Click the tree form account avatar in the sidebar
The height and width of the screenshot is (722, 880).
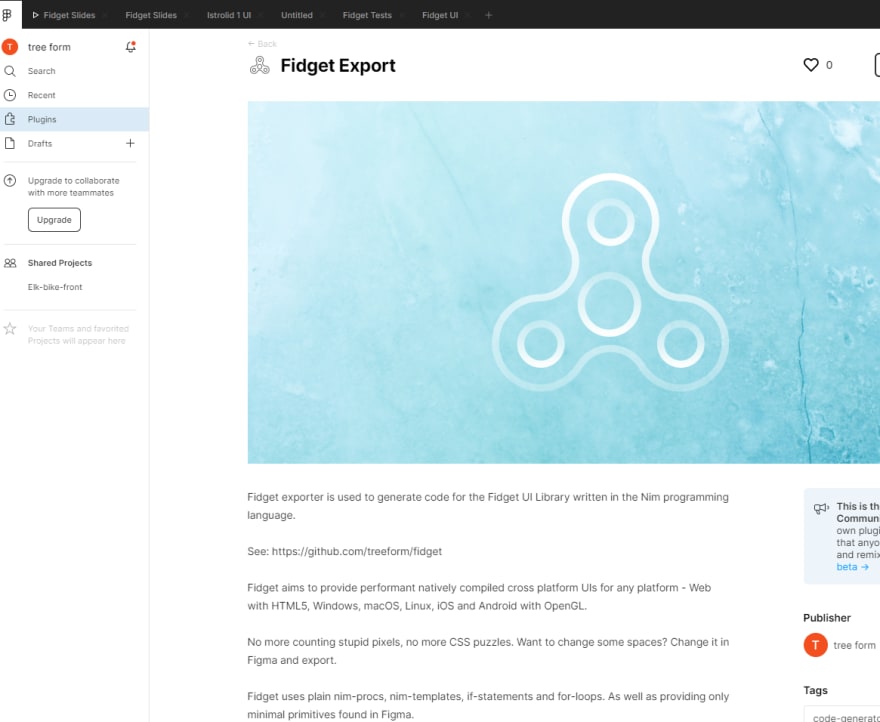point(10,47)
